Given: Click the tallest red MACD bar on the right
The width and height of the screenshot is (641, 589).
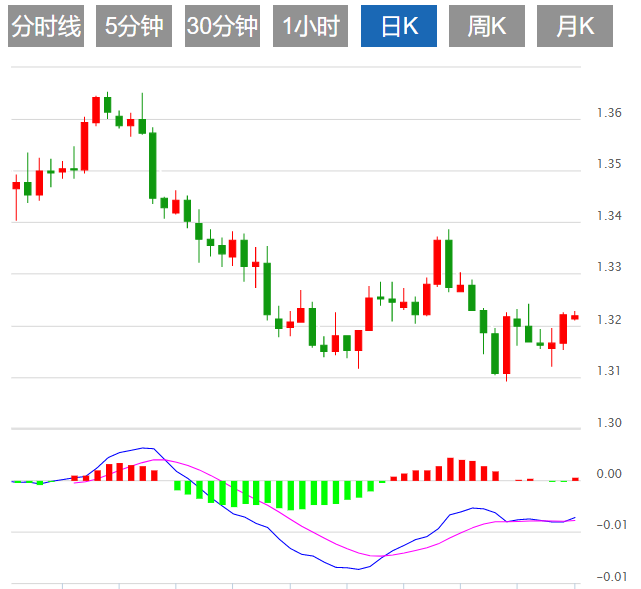Looking at the screenshot, I should (x=450, y=469).
